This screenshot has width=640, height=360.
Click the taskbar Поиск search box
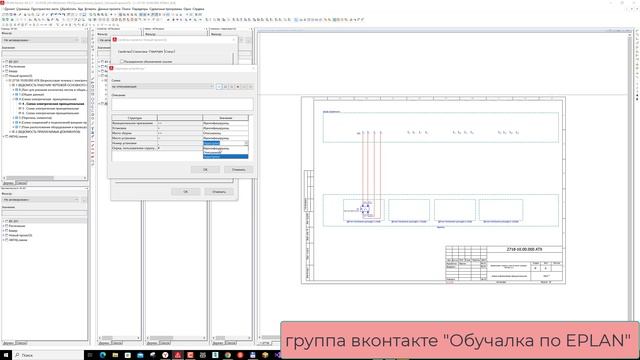coord(48,355)
